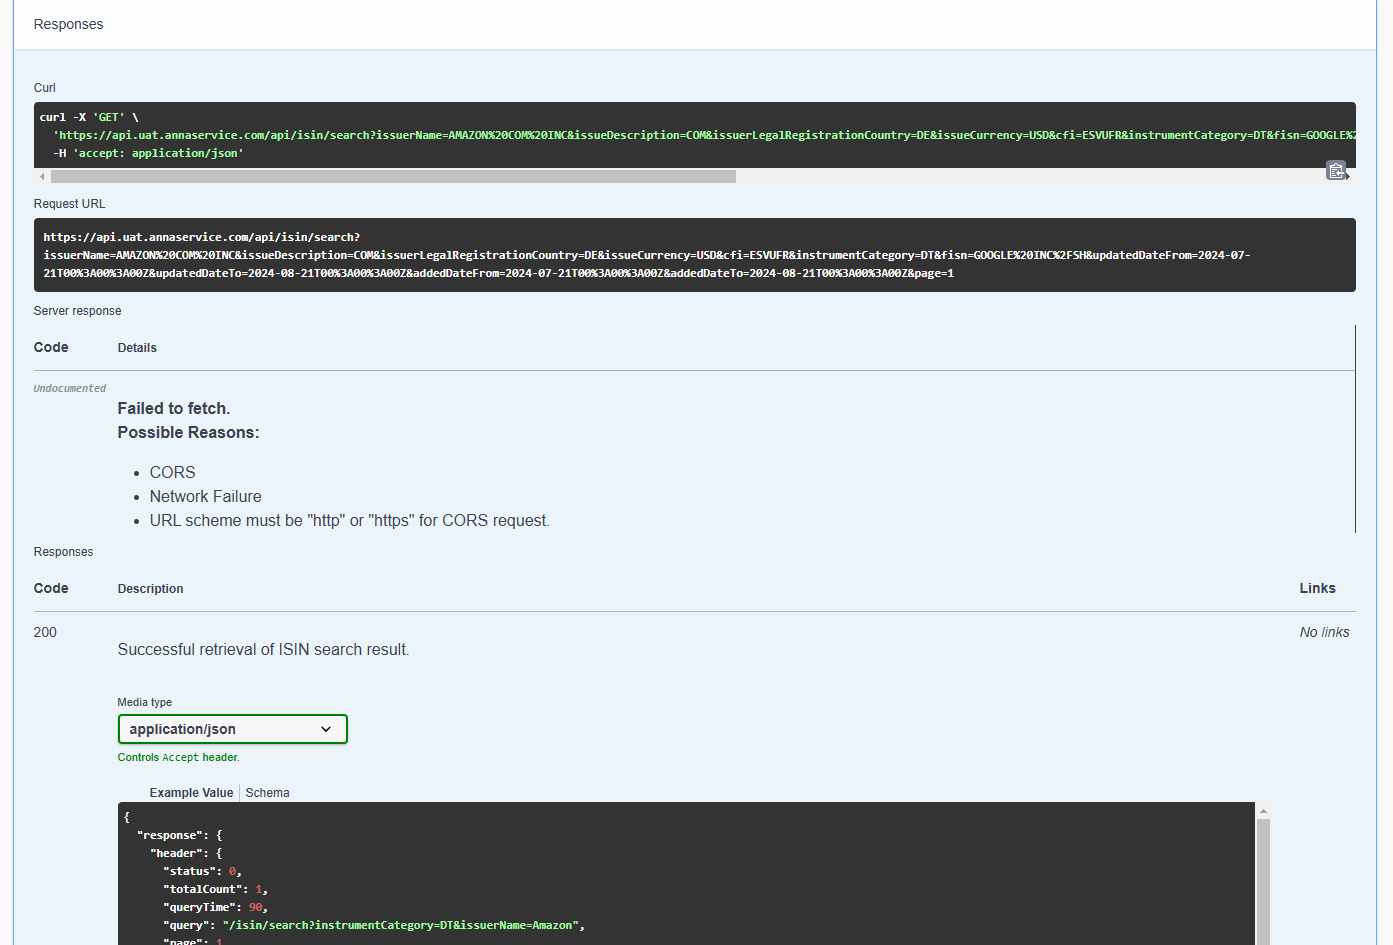Click the "status" line in example JSON
The width and height of the screenshot is (1393, 945).
point(202,871)
